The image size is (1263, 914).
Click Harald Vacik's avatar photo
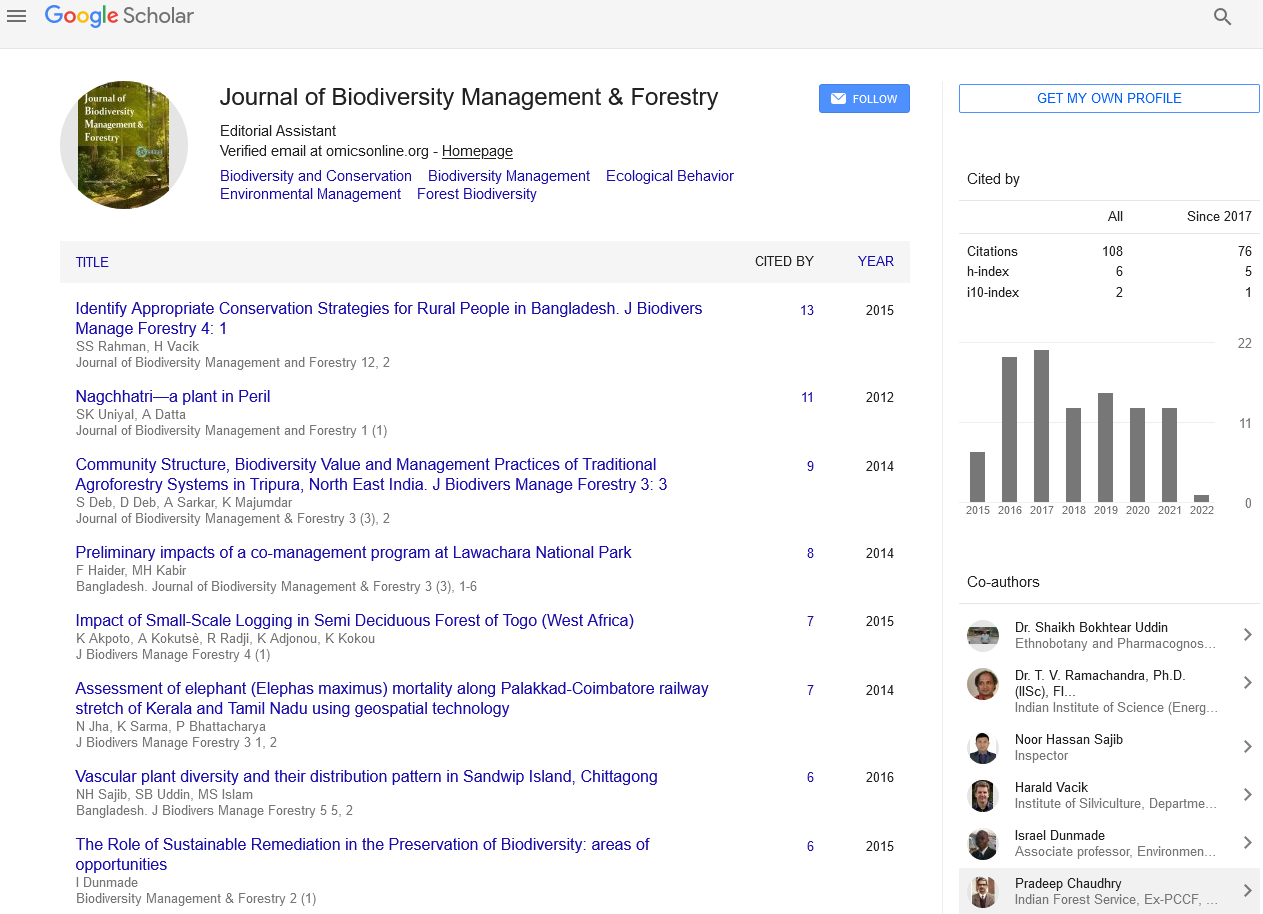983,795
